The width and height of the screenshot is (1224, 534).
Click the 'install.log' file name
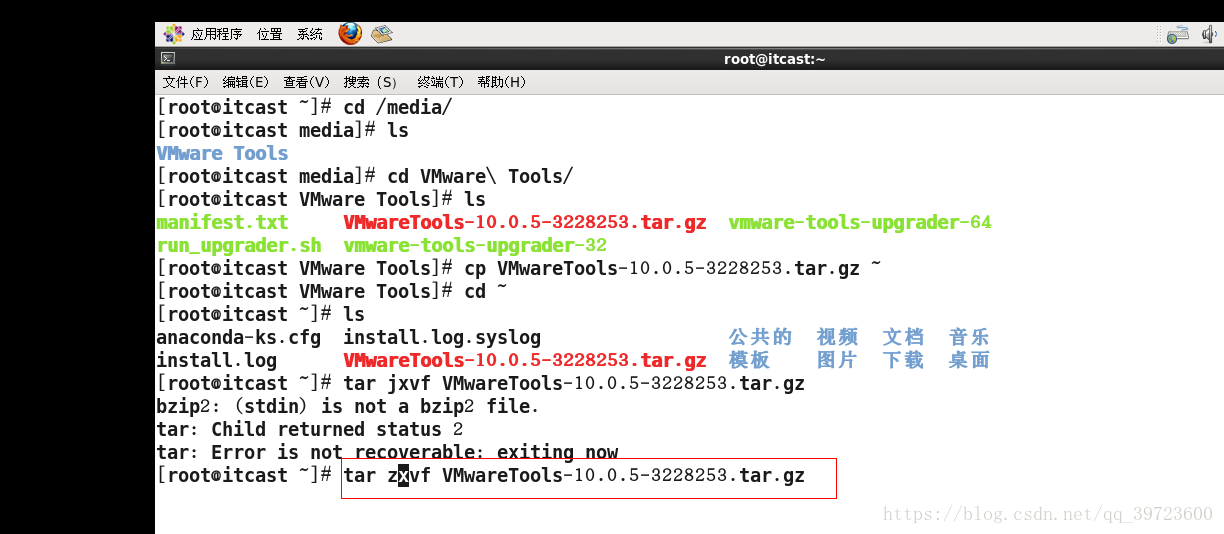tap(217, 360)
